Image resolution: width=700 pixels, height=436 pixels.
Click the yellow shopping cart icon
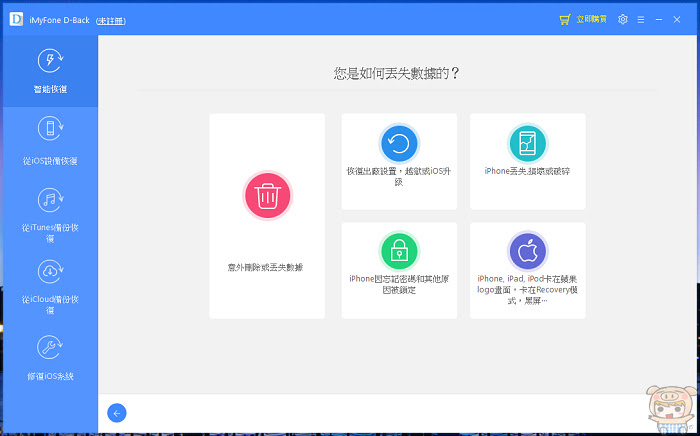pyautogui.click(x=565, y=20)
